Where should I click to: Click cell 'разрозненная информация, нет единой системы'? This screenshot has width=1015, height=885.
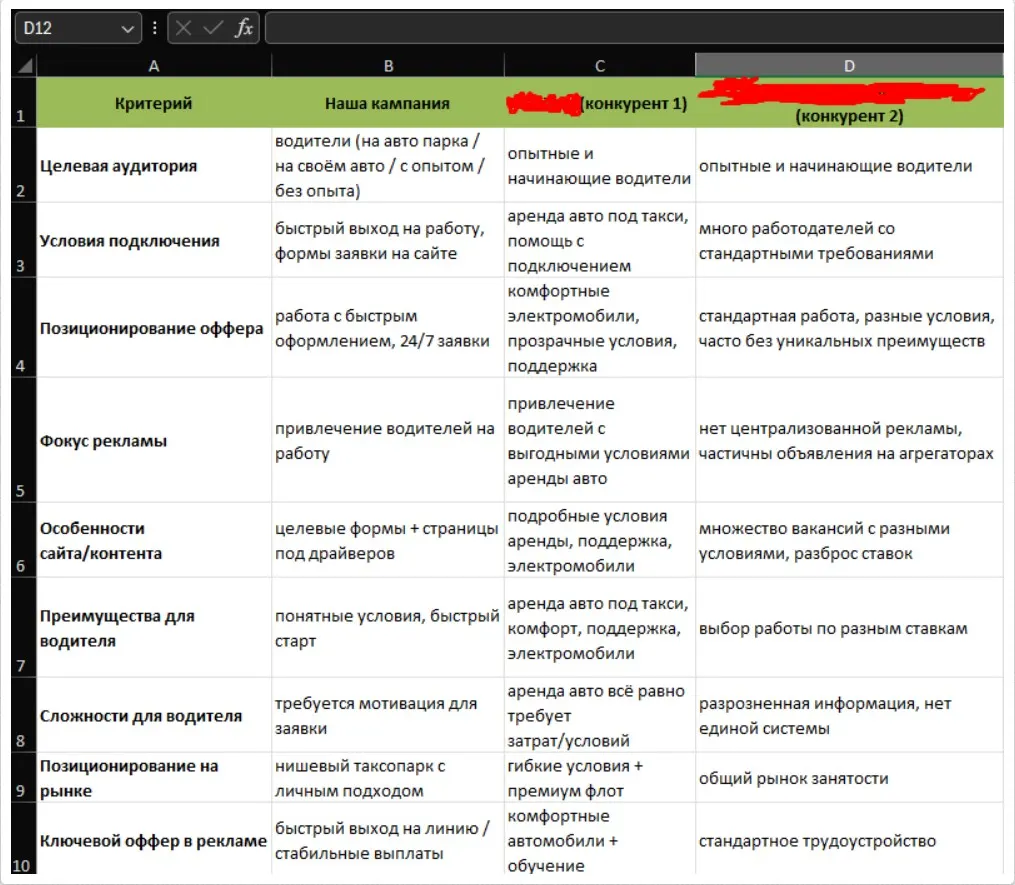[849, 715]
